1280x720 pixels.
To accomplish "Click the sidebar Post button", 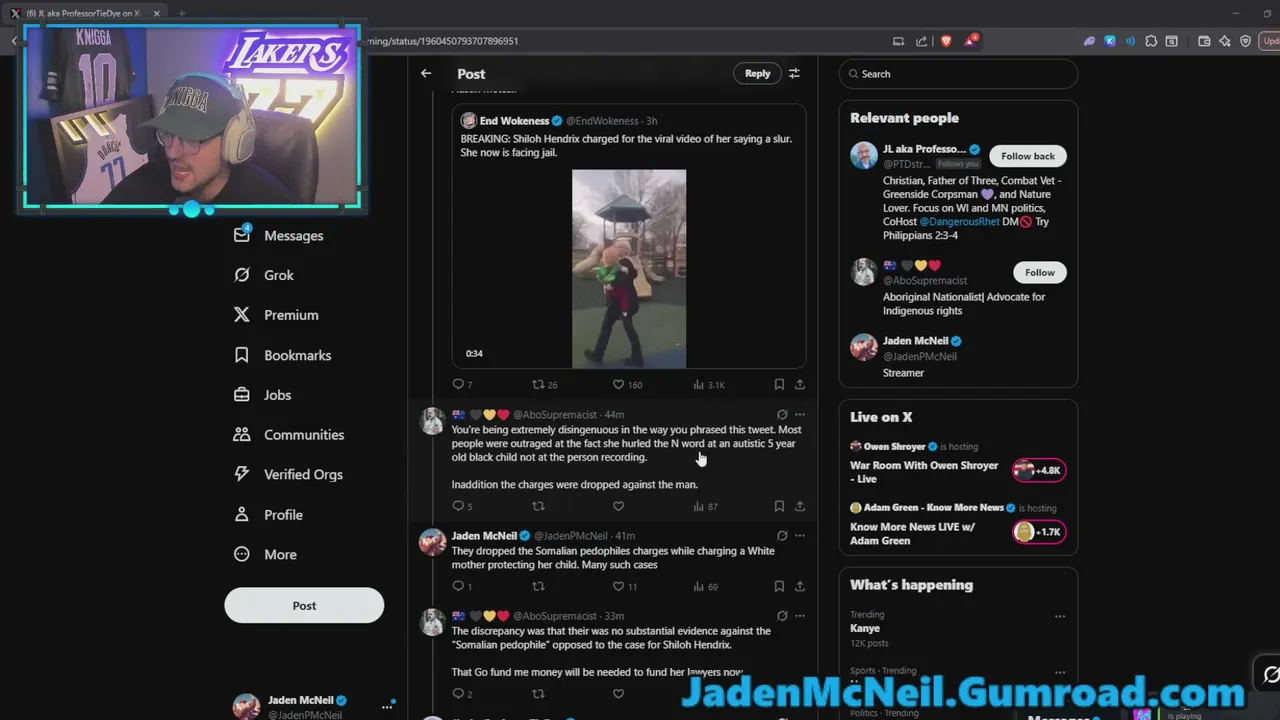I will [x=304, y=605].
